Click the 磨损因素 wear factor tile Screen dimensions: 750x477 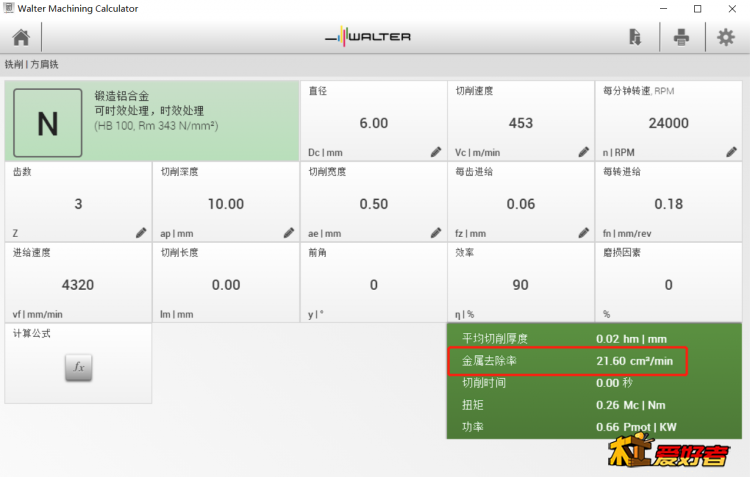669,282
